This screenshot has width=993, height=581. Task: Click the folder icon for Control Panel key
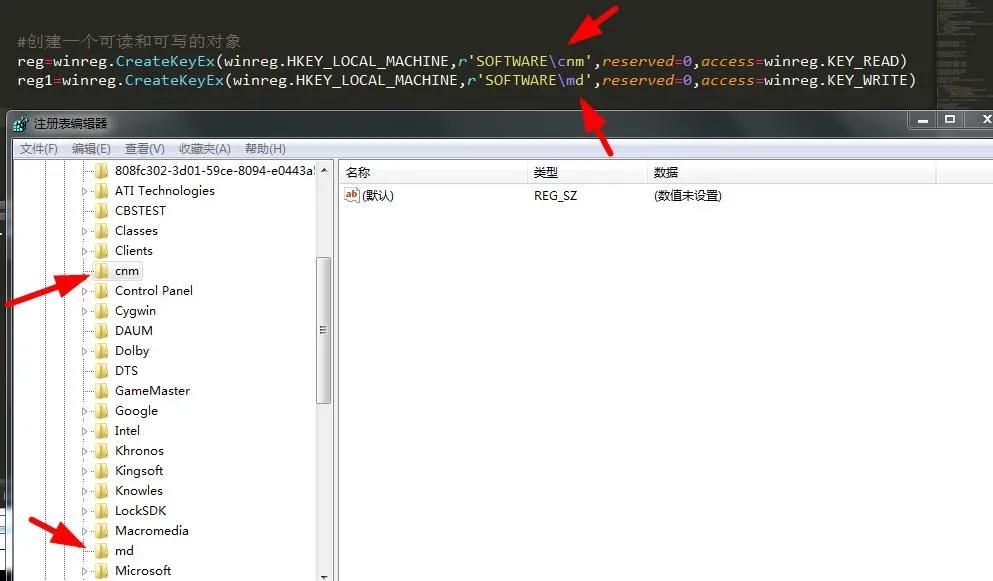101,290
